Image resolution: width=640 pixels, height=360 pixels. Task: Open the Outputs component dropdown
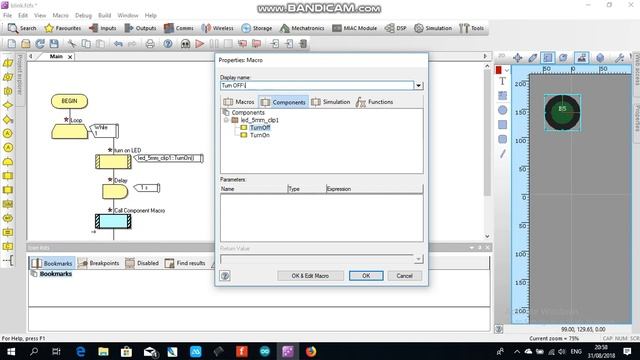[140, 28]
